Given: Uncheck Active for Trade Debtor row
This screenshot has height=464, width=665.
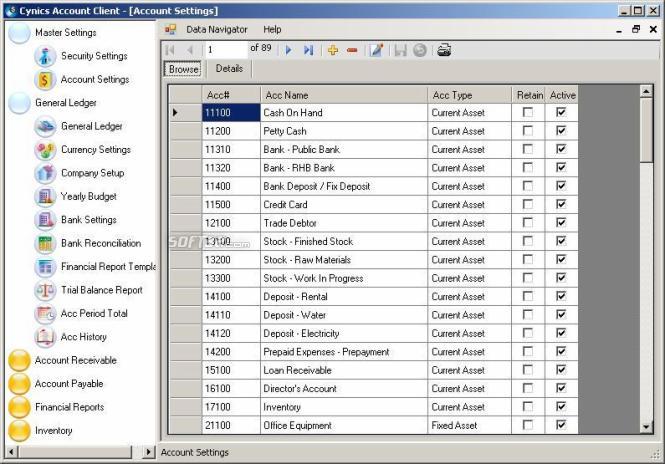Looking at the screenshot, I should point(561,223).
